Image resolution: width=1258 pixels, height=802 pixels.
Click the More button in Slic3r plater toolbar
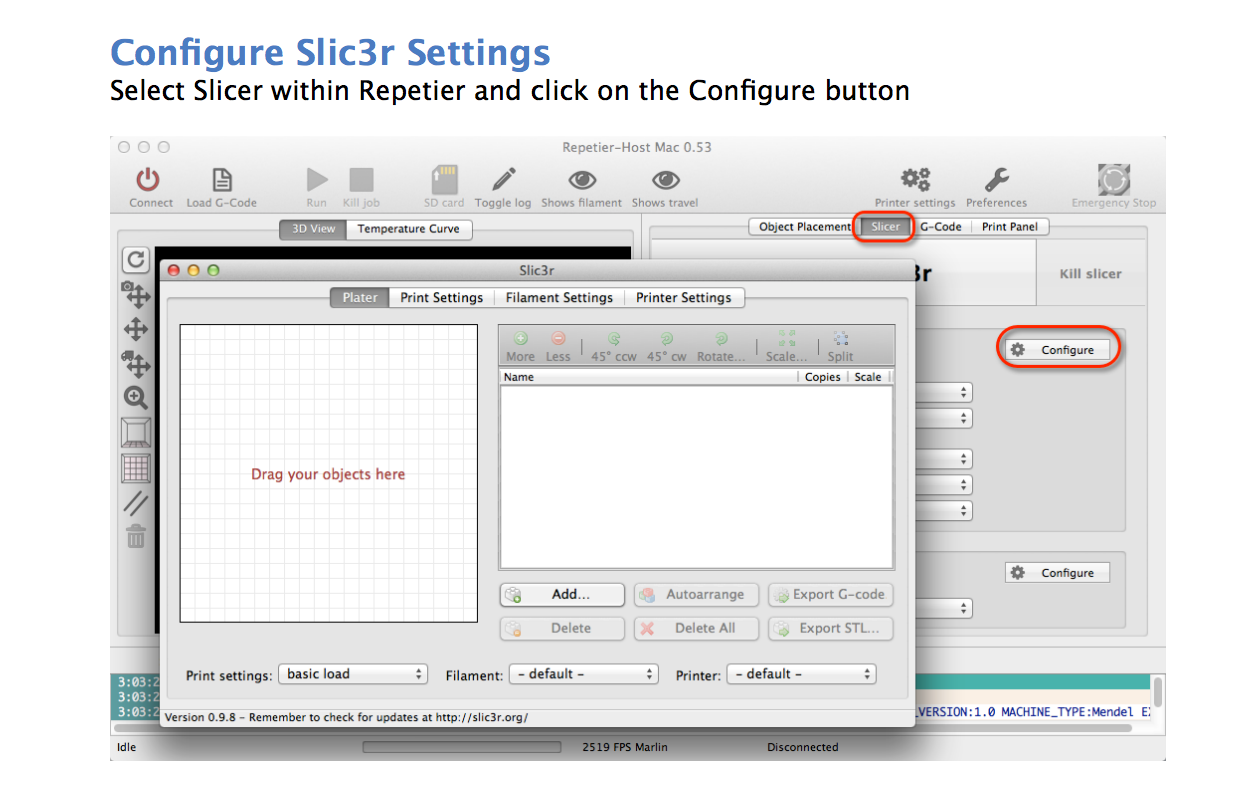pos(520,347)
